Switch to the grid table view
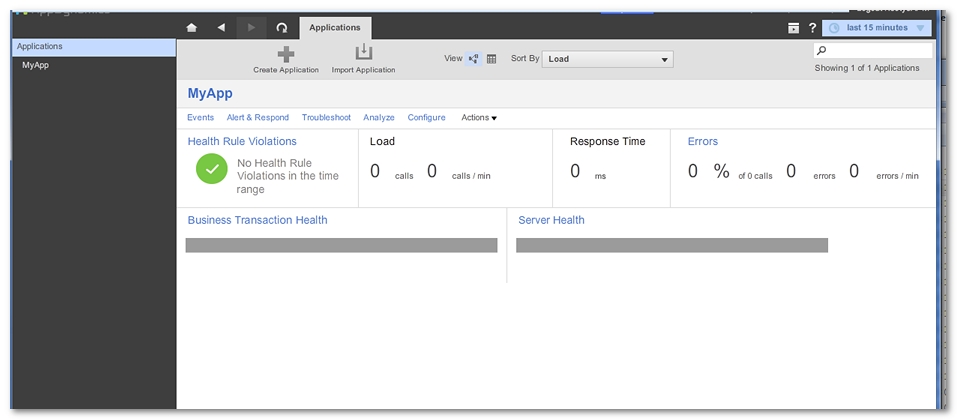Image resolution: width=957 pixels, height=420 pixels. point(491,59)
